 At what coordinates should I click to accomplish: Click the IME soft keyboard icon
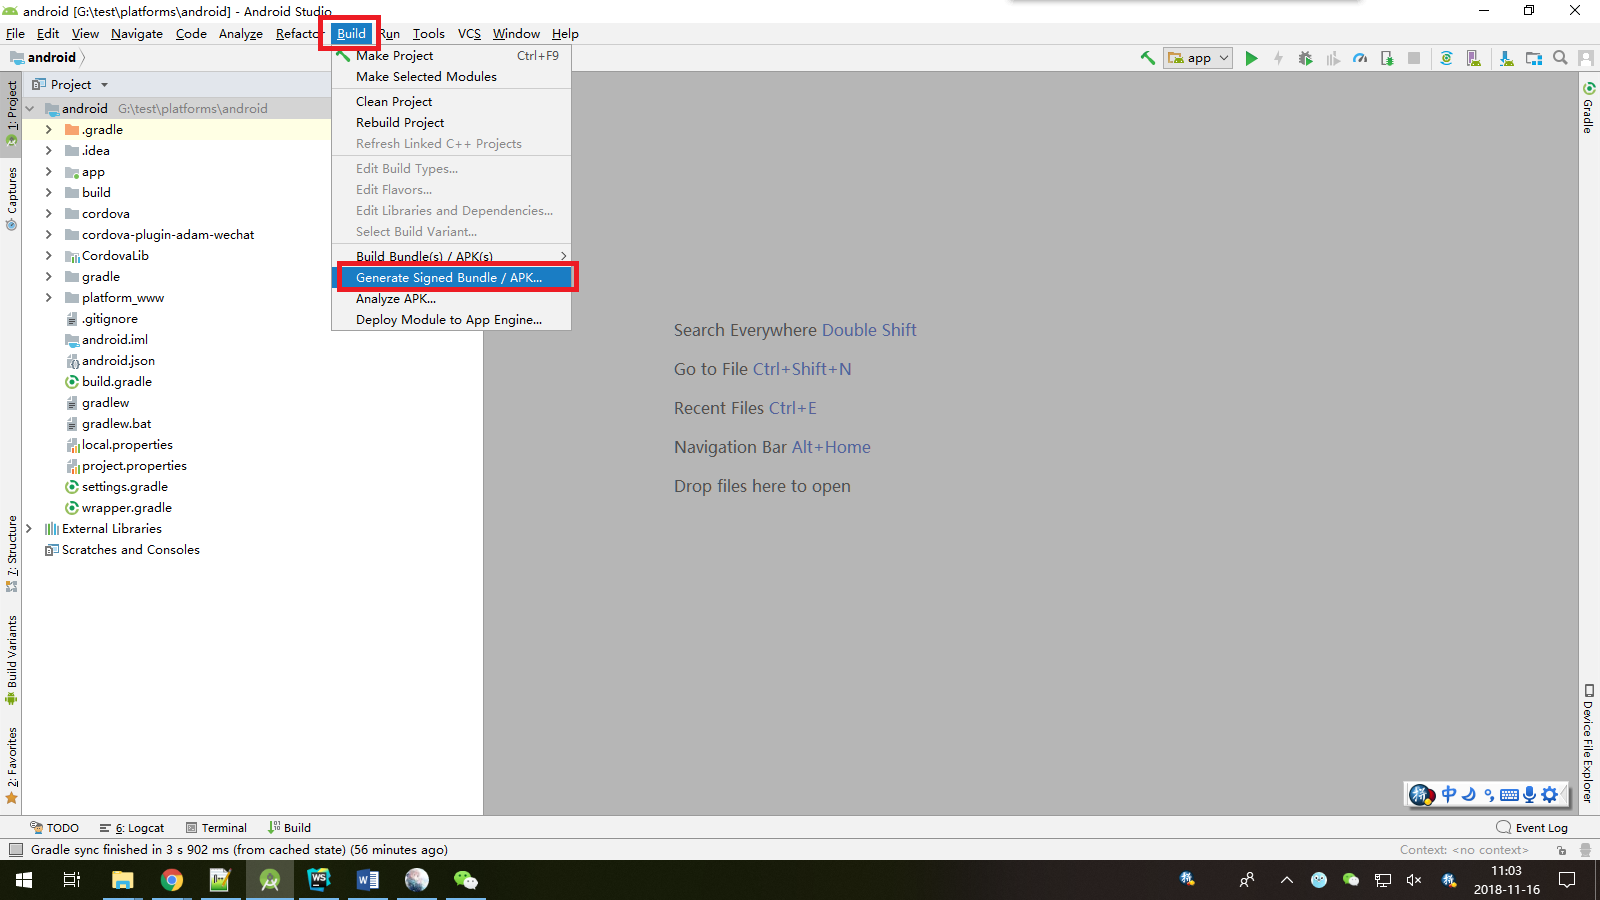[x=1509, y=795]
